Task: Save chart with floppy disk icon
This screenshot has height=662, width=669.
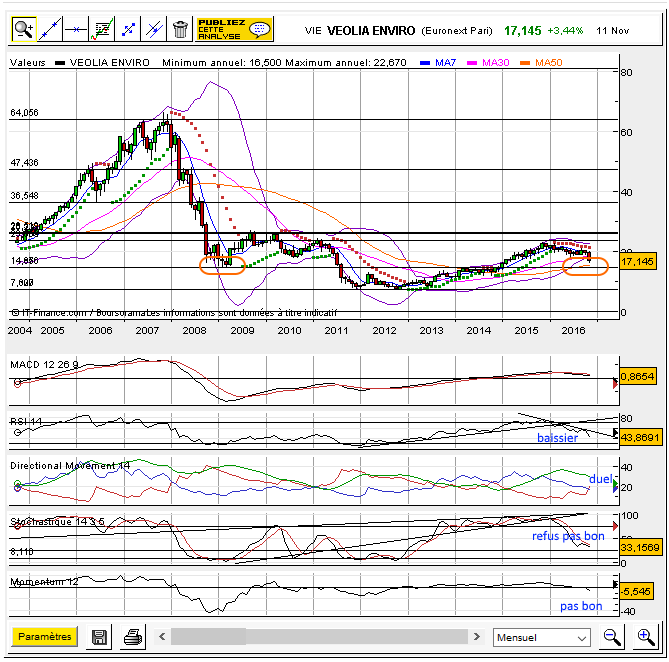Action: (99, 637)
